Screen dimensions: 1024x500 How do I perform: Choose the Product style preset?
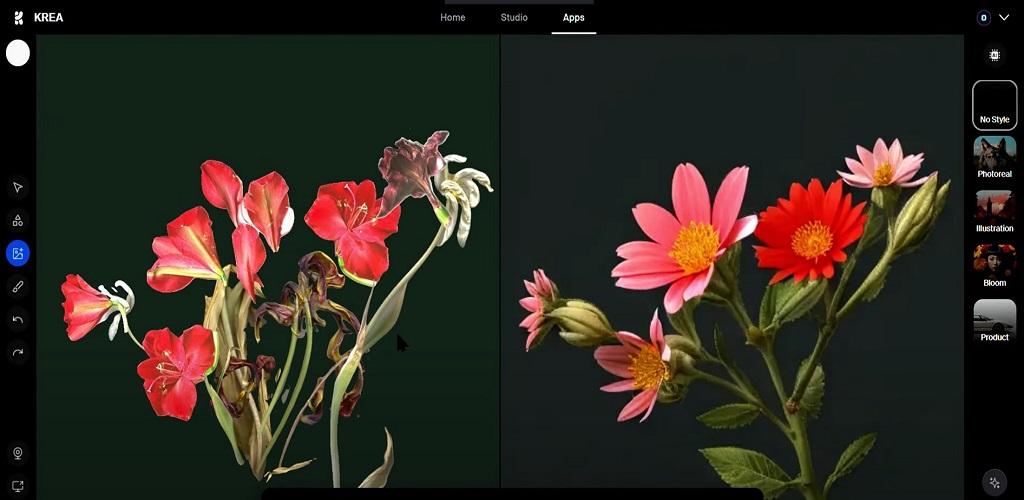point(995,321)
